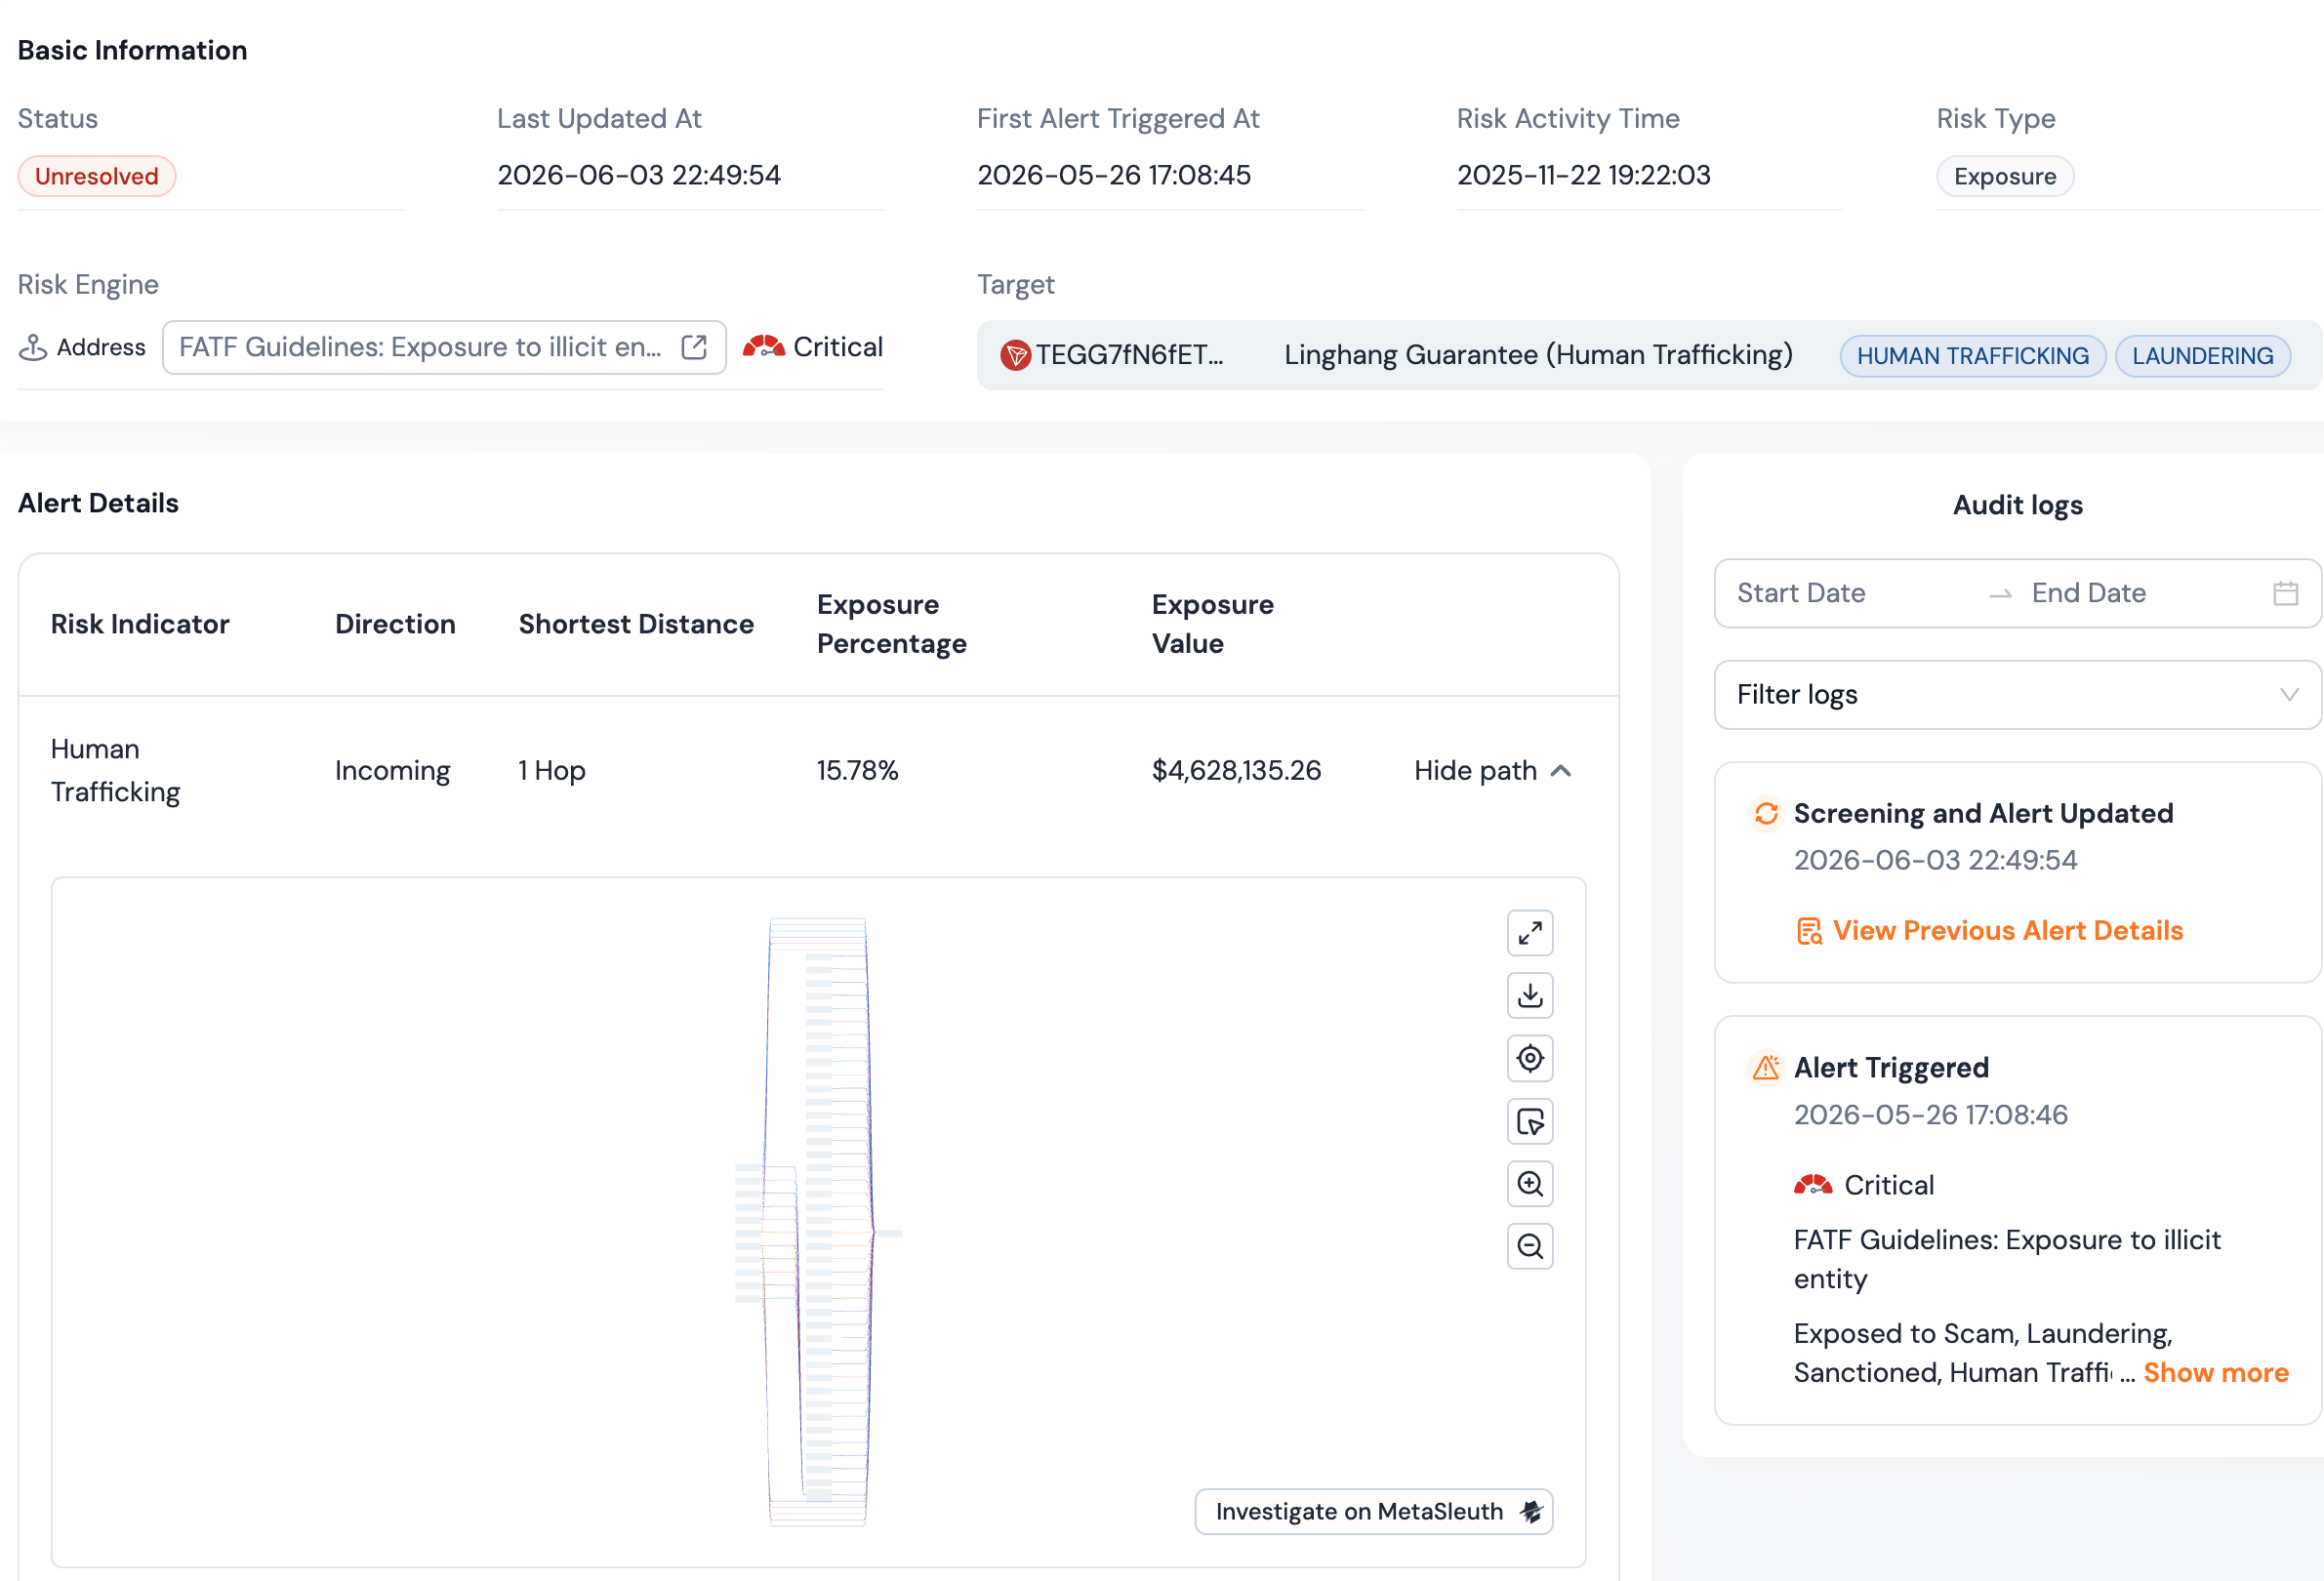
Task: Open the Filter logs dropdown
Action: click(2017, 695)
